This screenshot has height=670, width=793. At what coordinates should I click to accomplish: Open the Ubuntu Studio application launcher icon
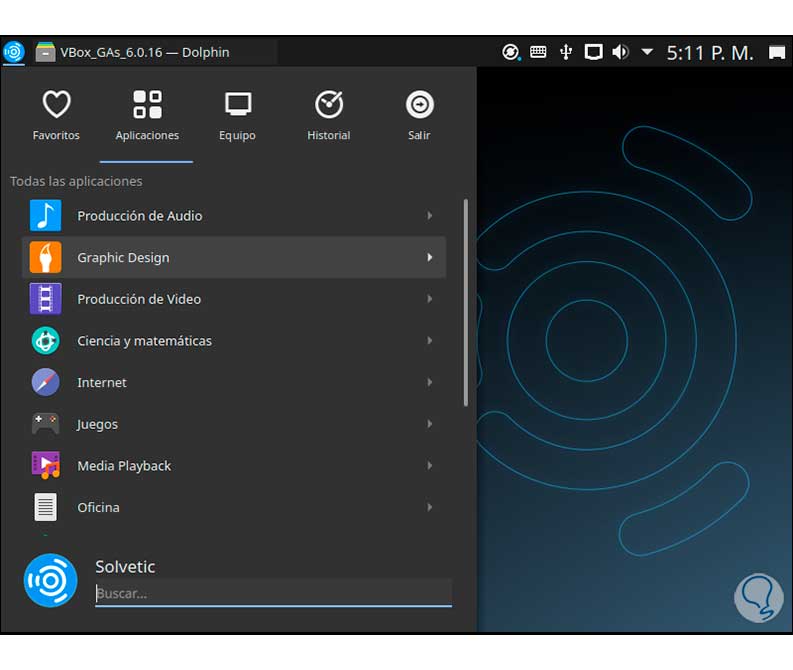(14, 52)
